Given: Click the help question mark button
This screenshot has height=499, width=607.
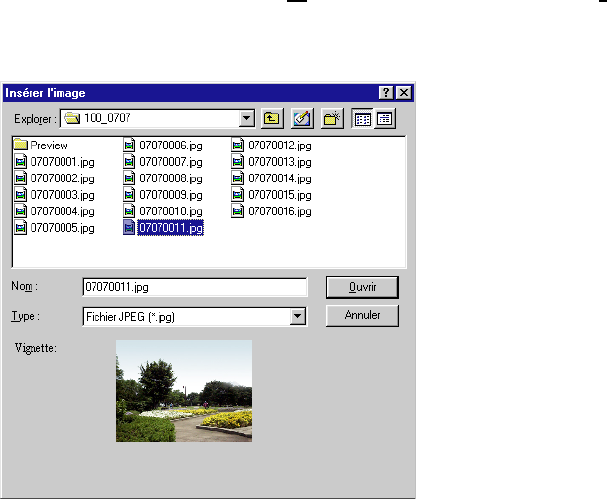Looking at the screenshot, I should tap(386, 93).
